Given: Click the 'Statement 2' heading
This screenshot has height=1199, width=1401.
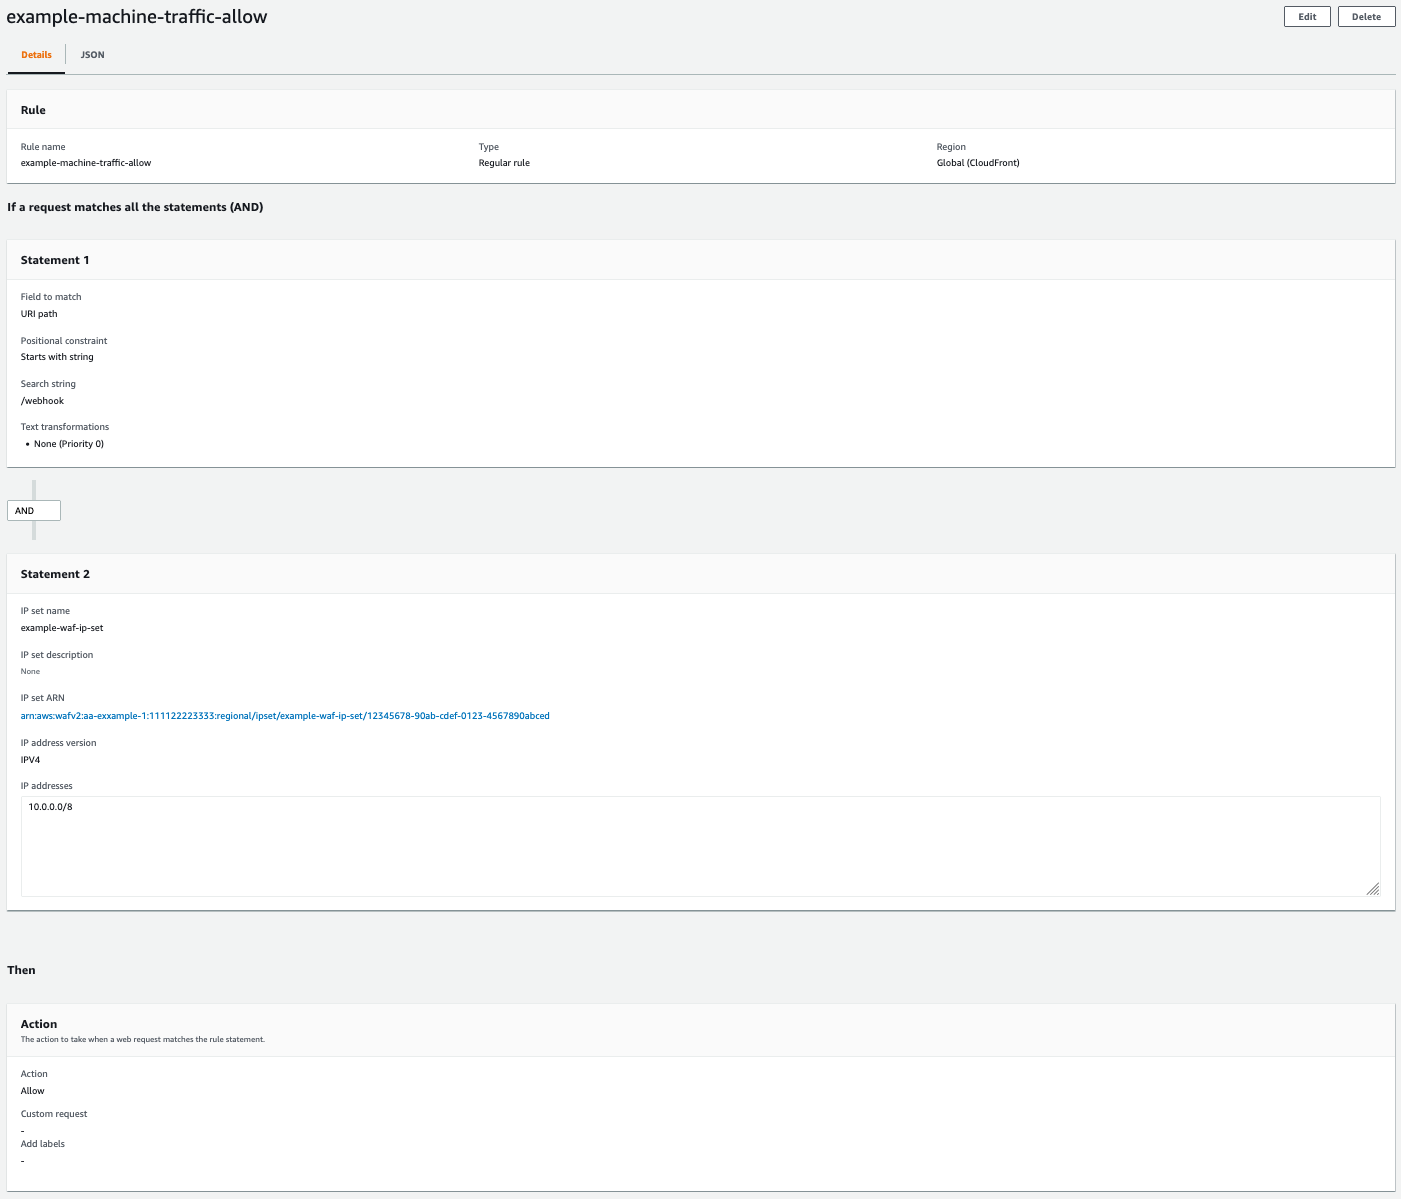Looking at the screenshot, I should click(x=55, y=574).
